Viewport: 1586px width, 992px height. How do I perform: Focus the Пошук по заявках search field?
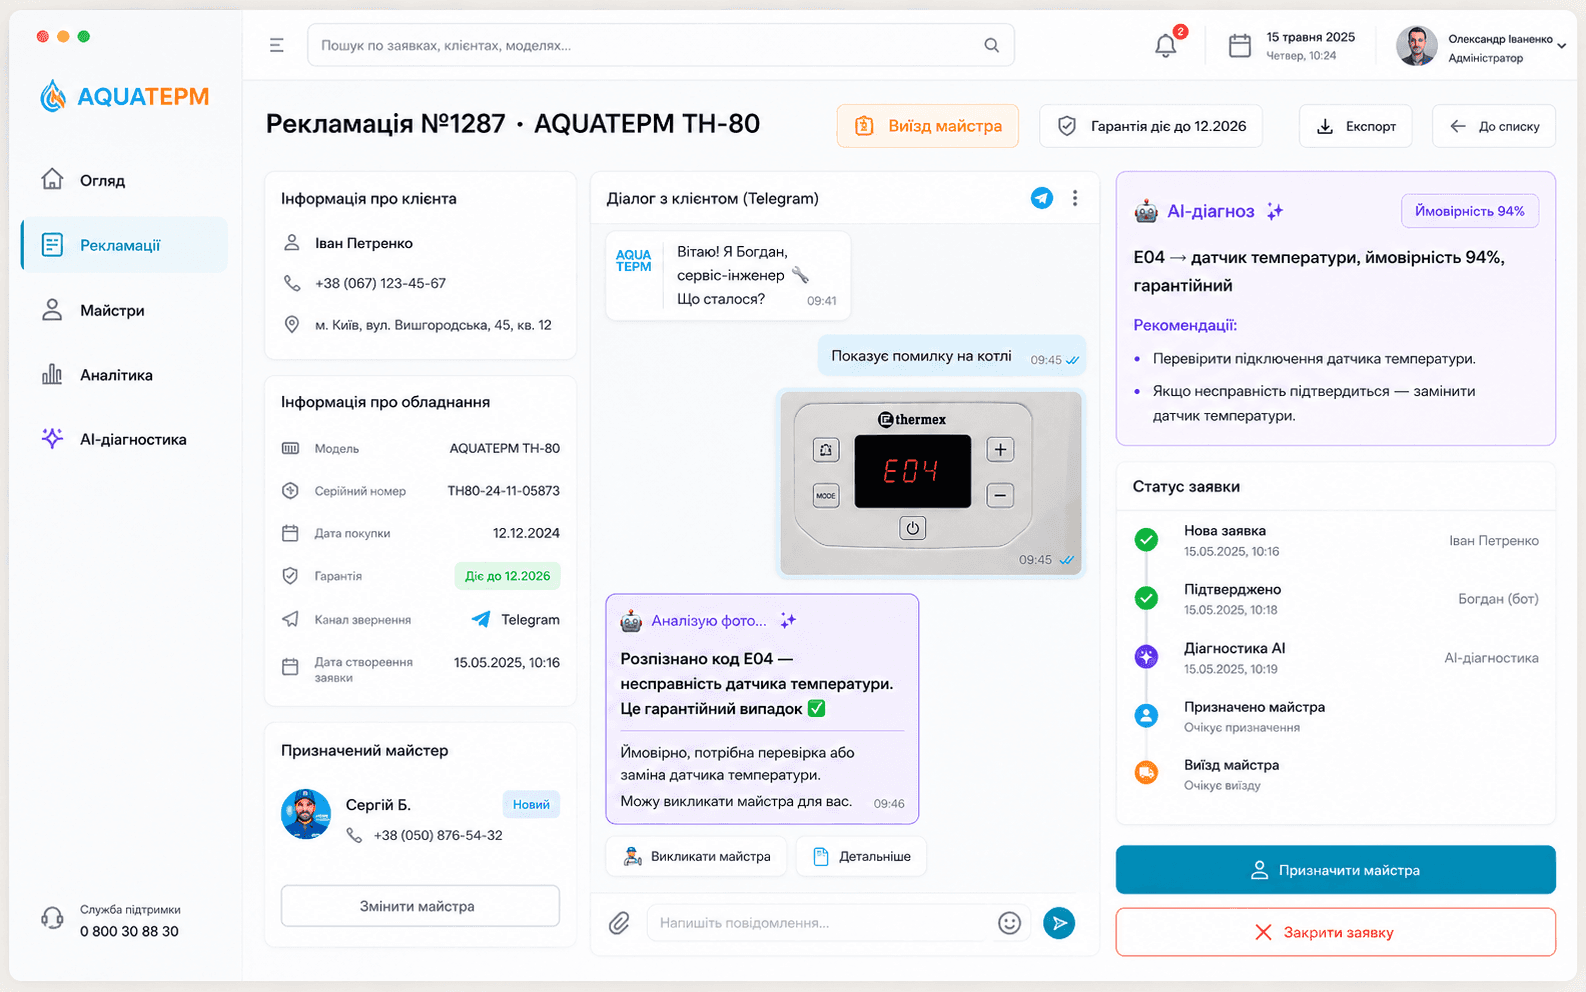click(661, 45)
